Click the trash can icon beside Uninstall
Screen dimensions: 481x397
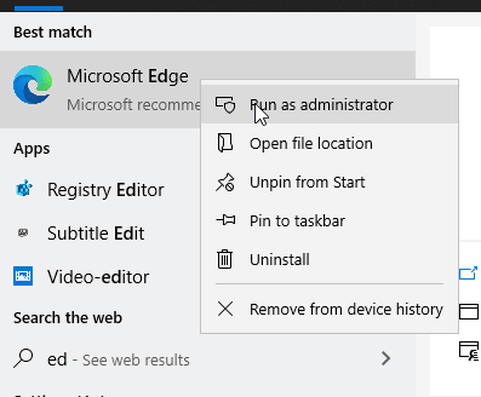[x=225, y=259]
